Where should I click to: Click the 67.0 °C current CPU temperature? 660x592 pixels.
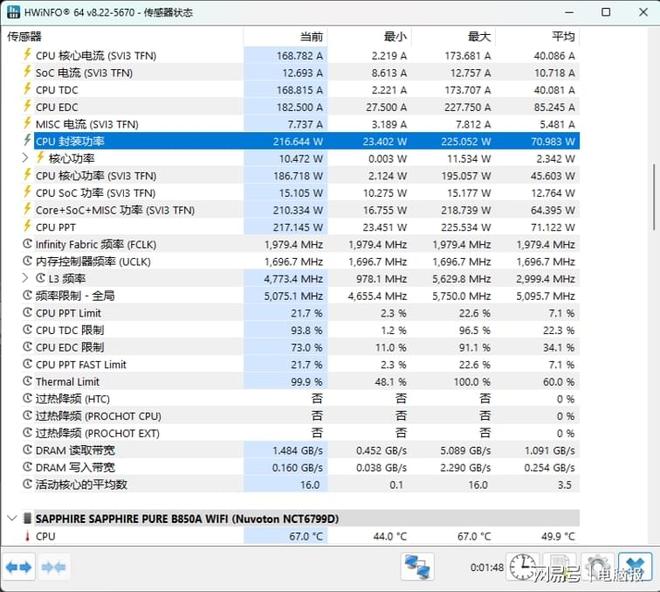306,536
